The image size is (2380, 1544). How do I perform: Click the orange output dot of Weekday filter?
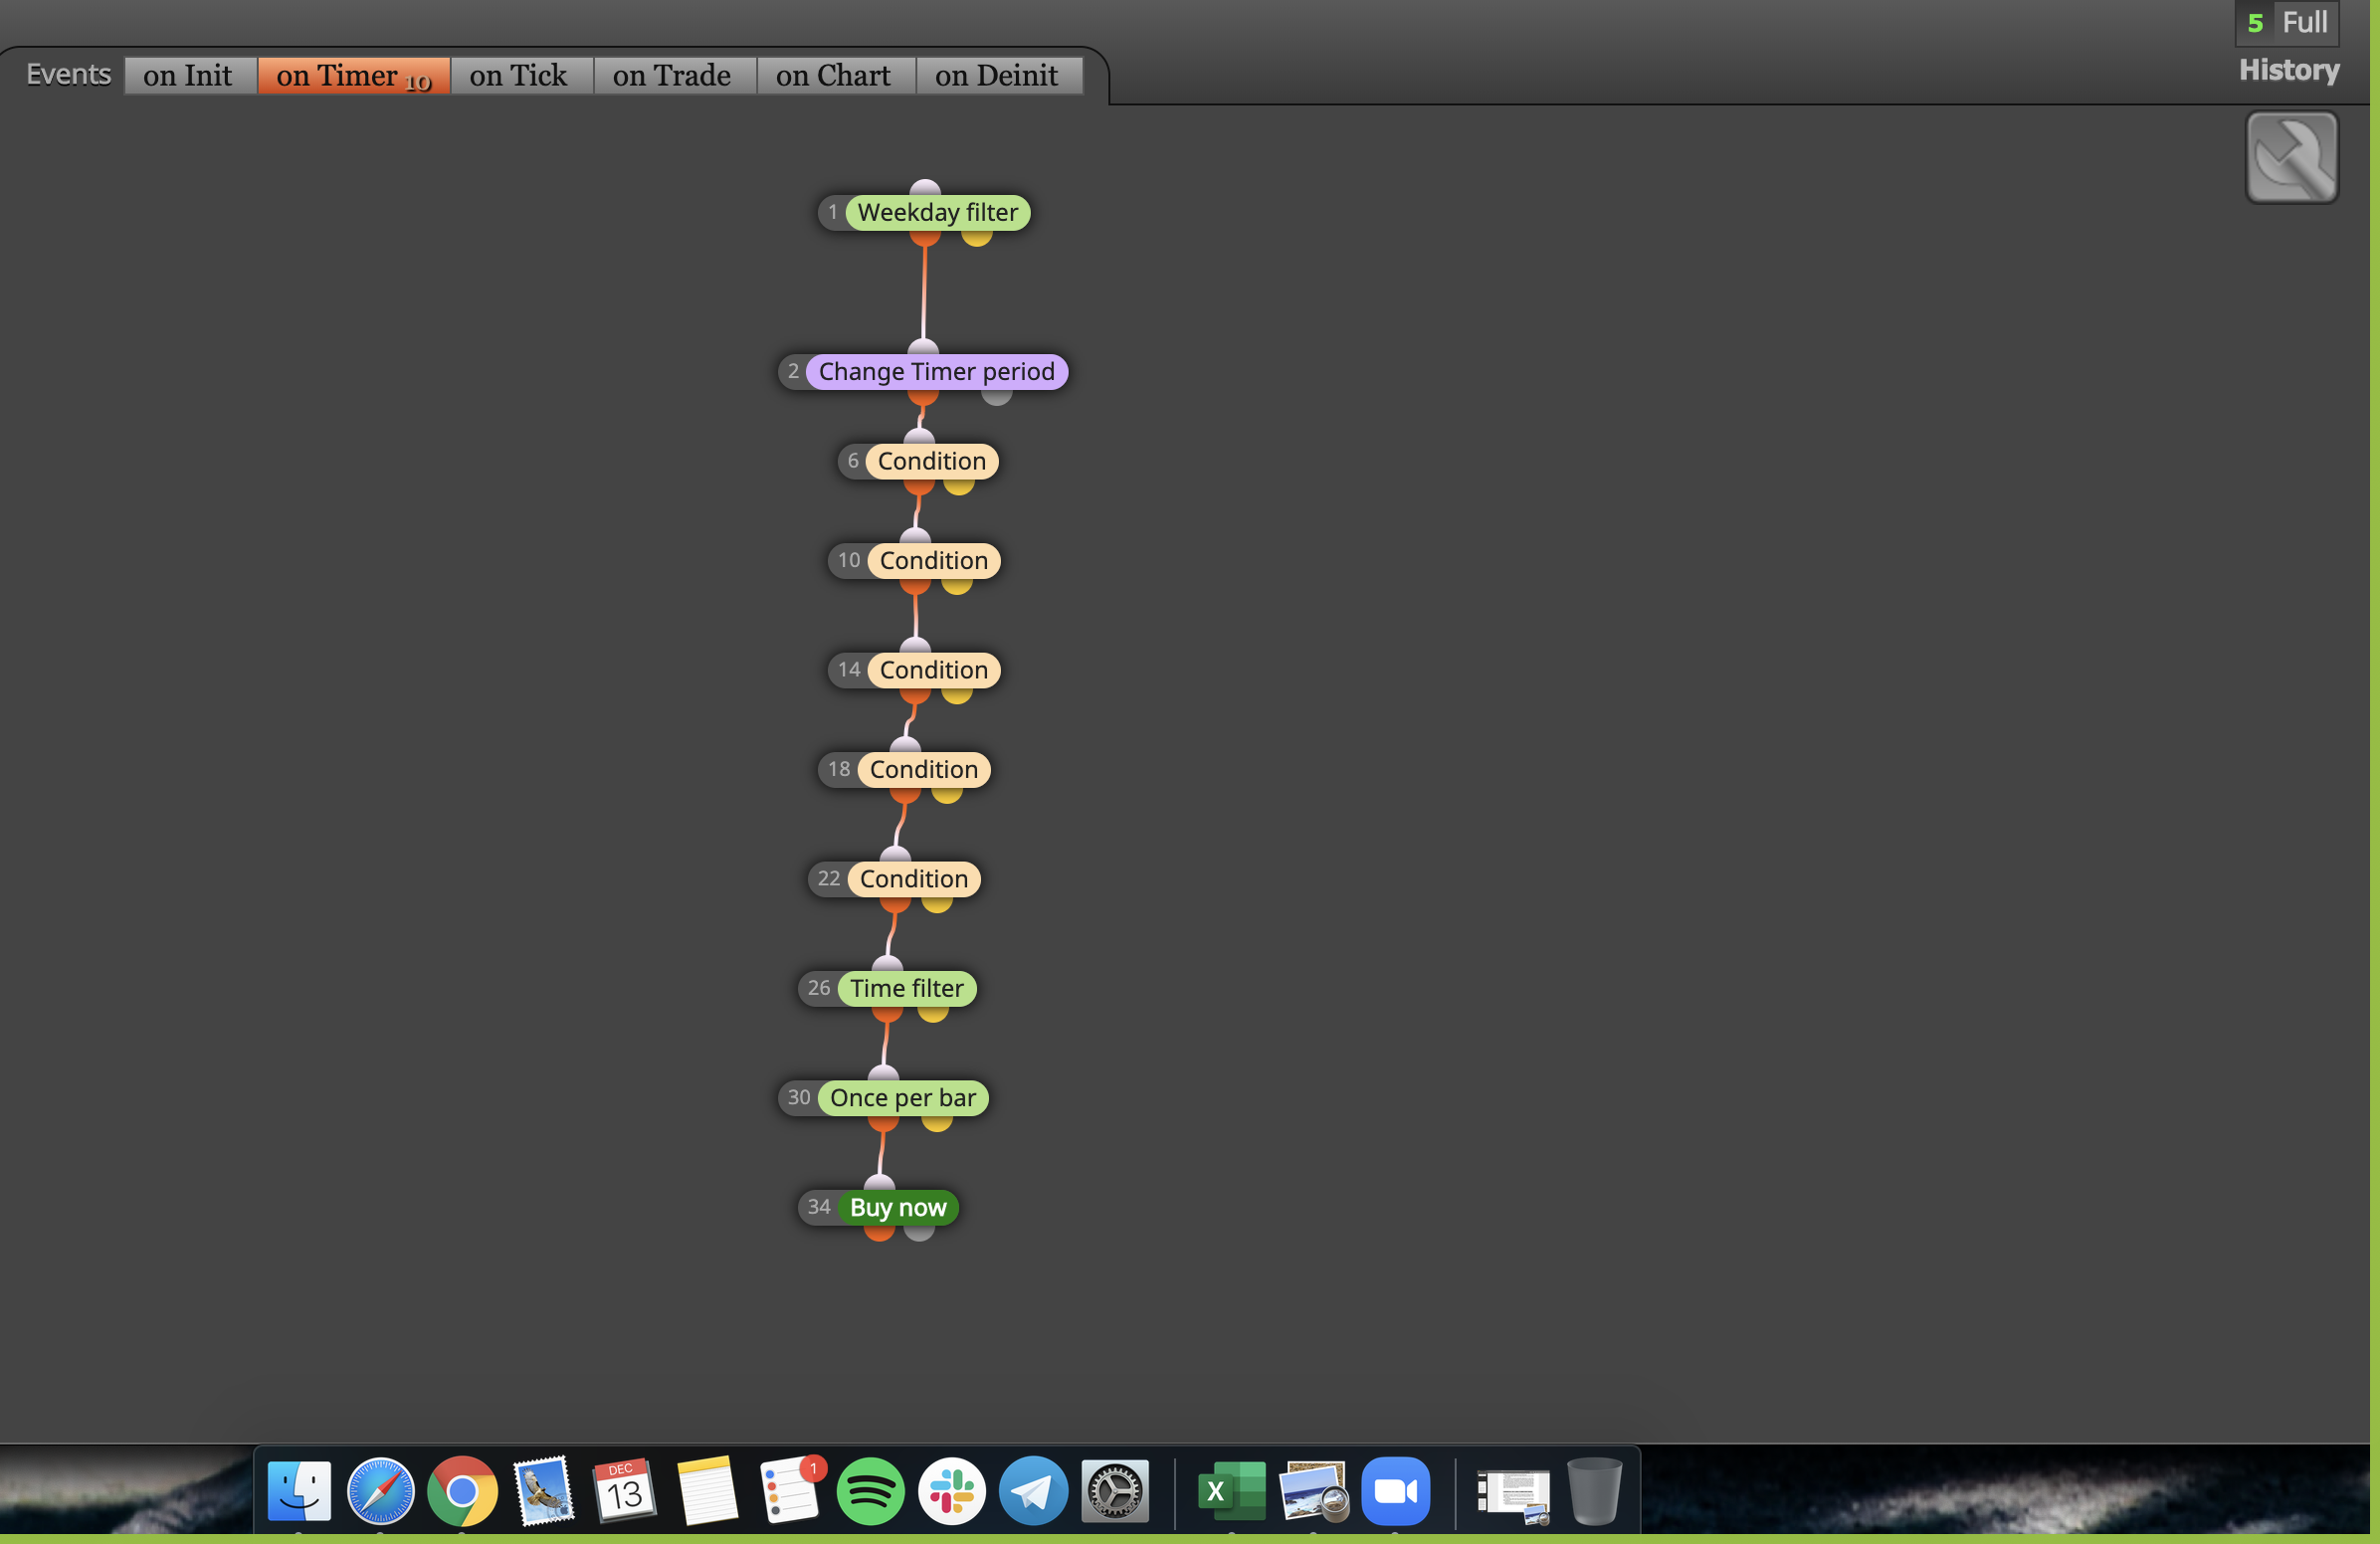925,236
